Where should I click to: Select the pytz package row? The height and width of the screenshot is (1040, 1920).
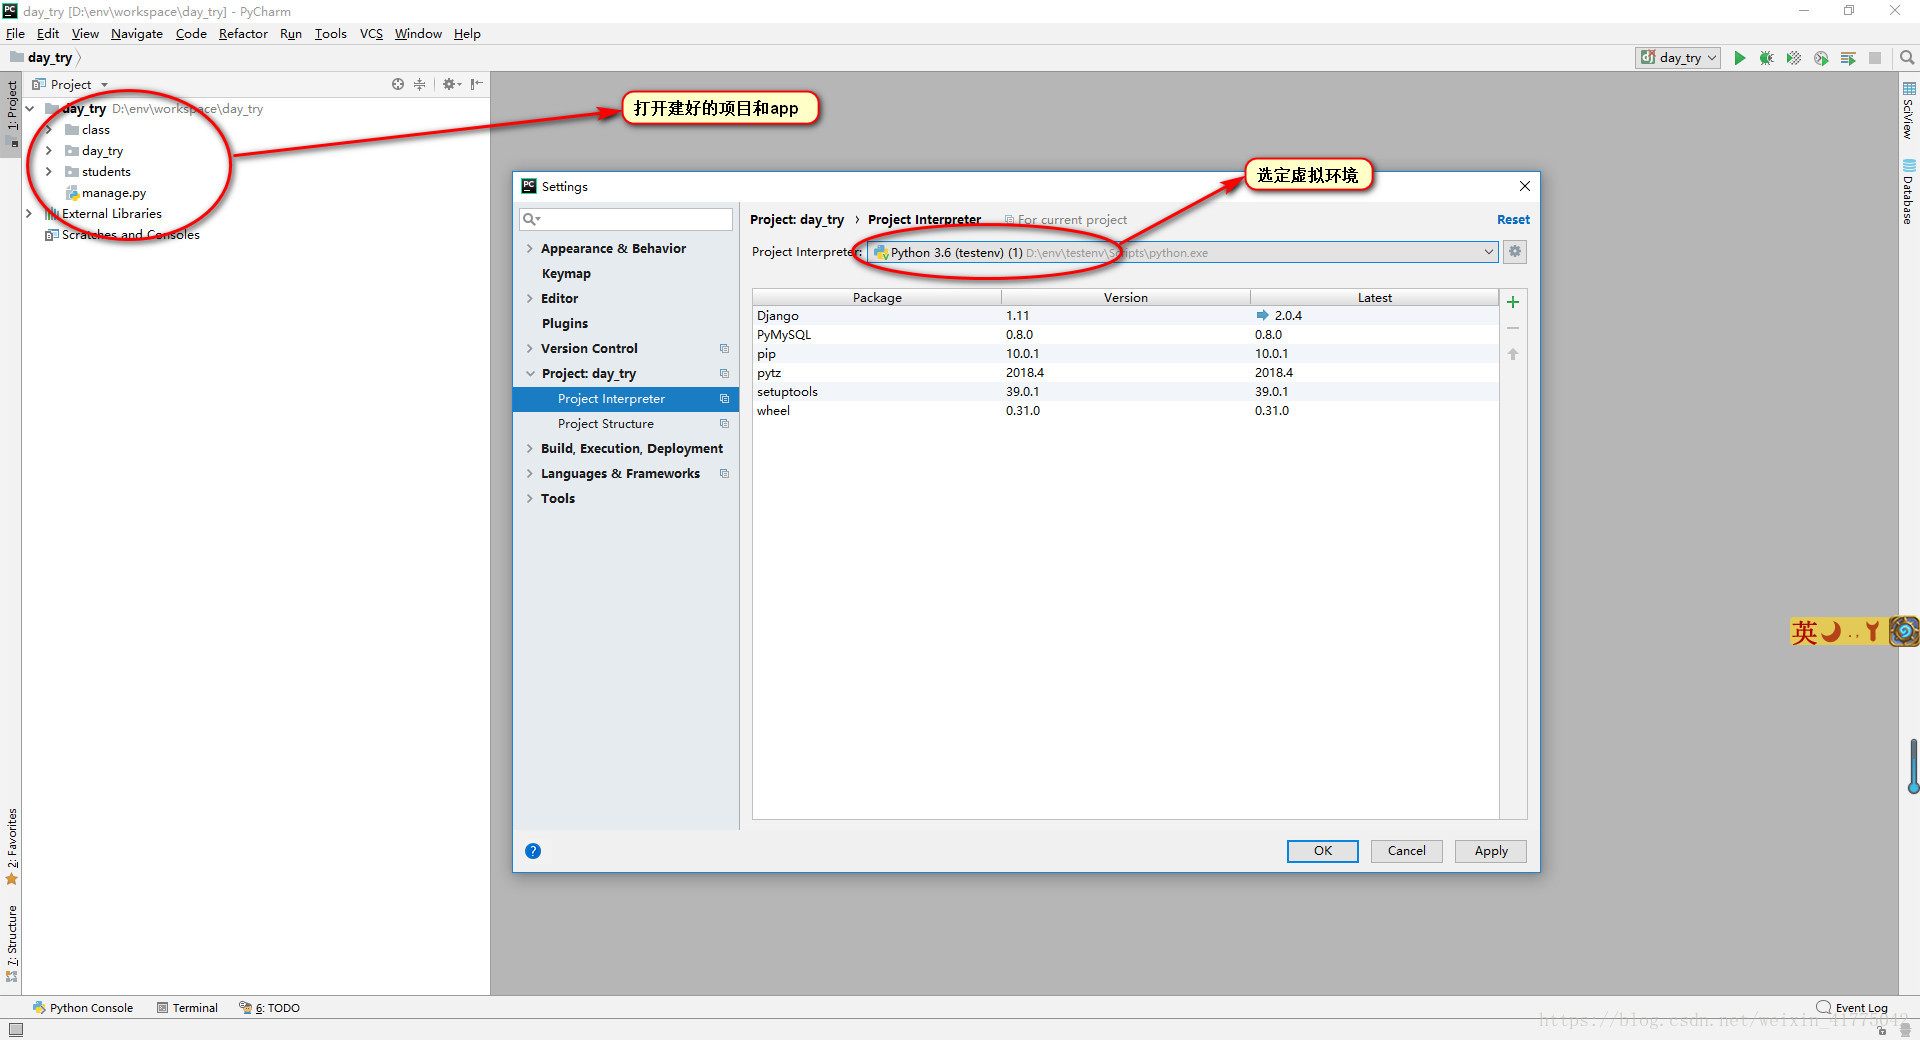(1125, 372)
